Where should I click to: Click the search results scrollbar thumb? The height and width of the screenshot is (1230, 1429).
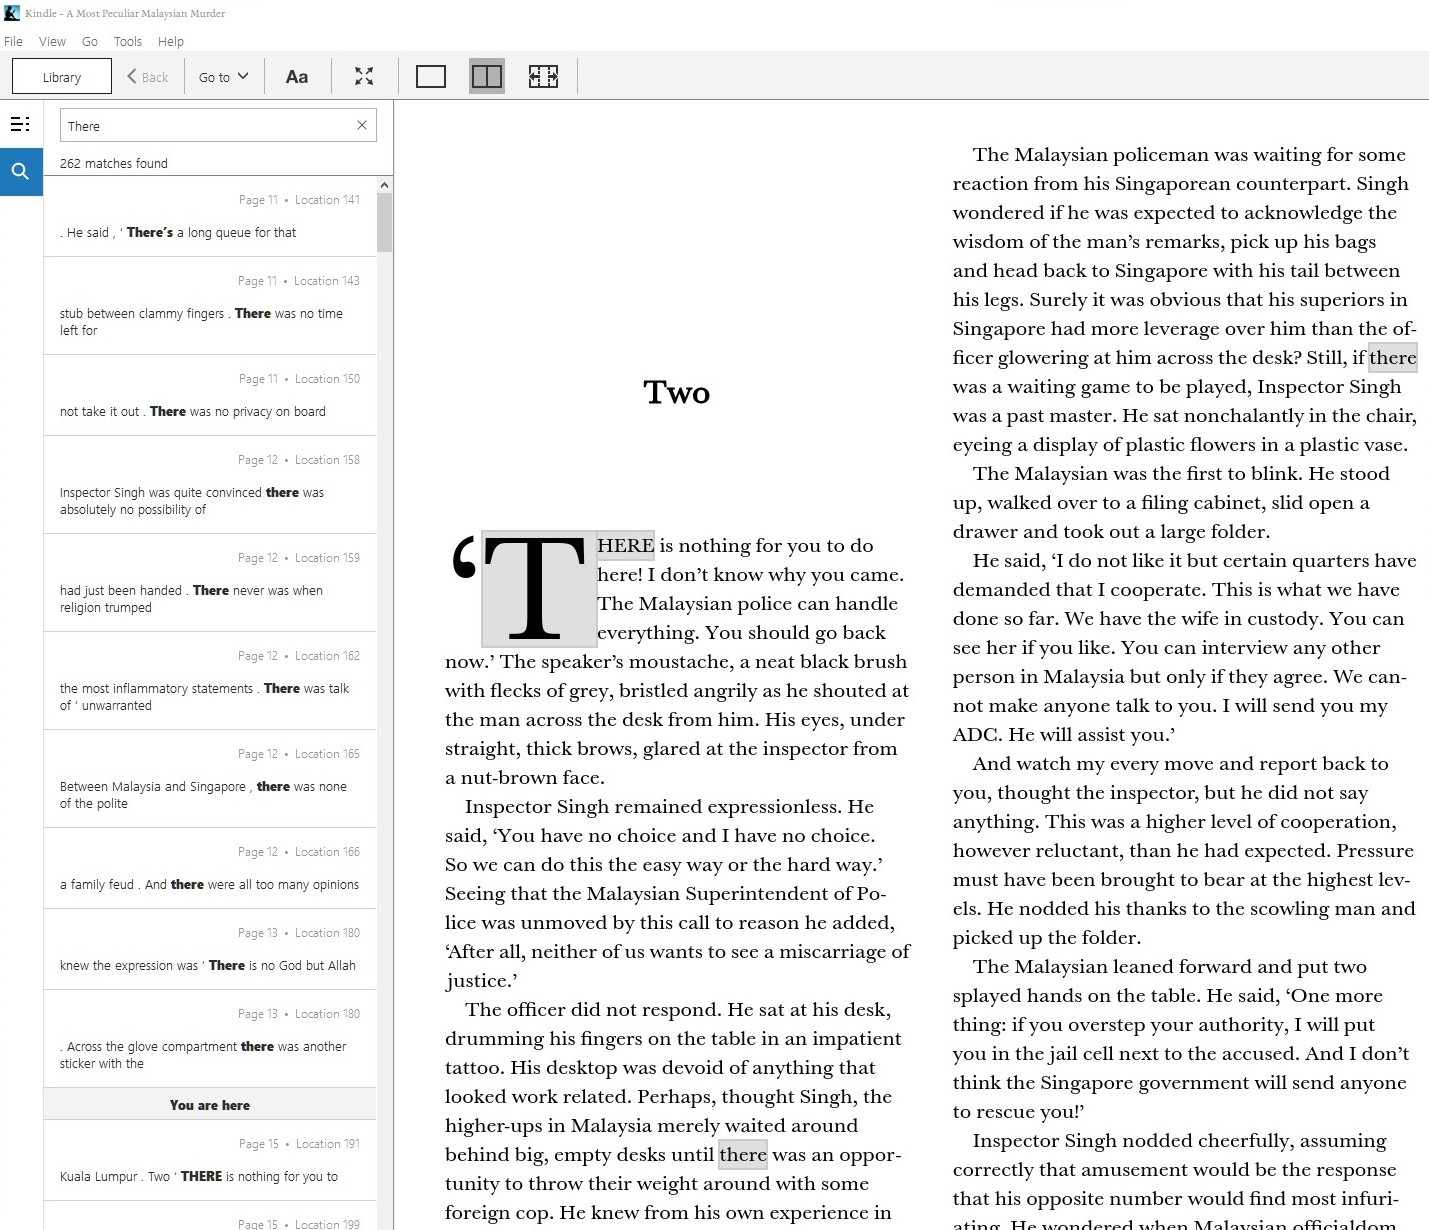pyautogui.click(x=385, y=222)
